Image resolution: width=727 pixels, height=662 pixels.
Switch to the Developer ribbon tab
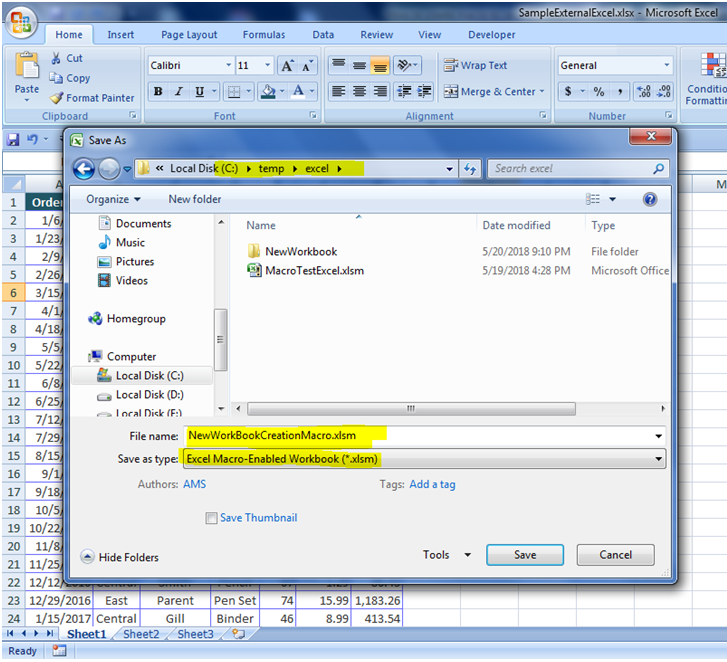(491, 35)
